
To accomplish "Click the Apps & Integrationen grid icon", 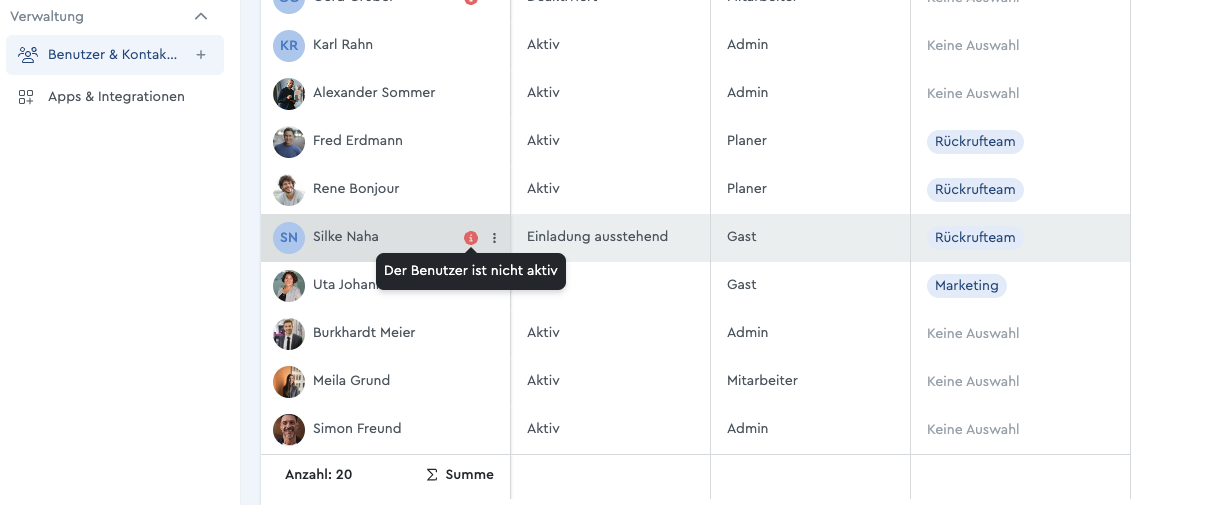I will pyautogui.click(x=27, y=97).
